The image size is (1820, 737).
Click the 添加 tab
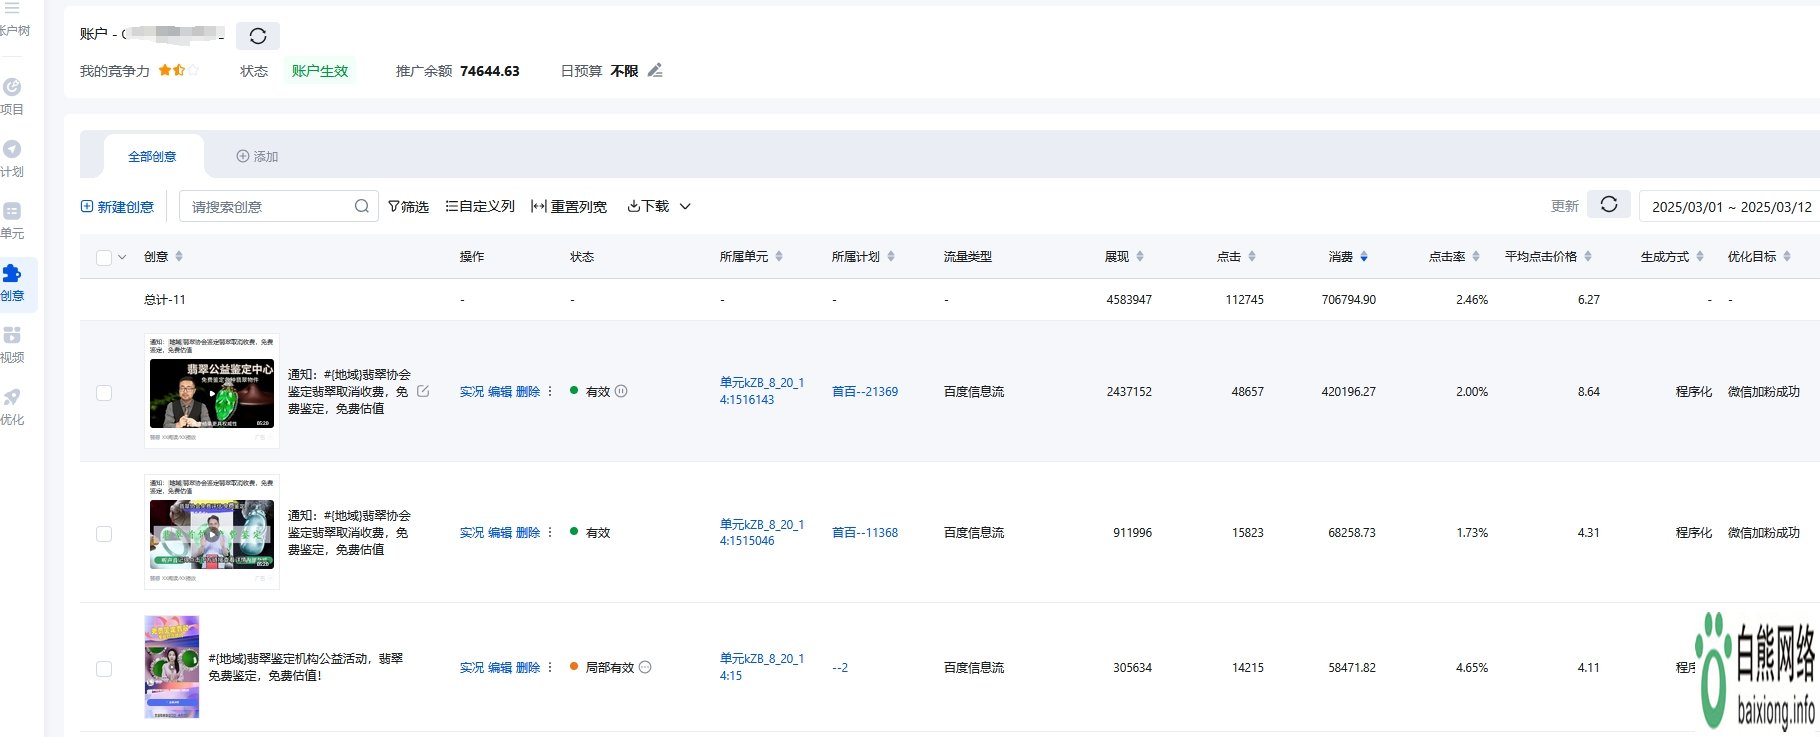tap(257, 156)
